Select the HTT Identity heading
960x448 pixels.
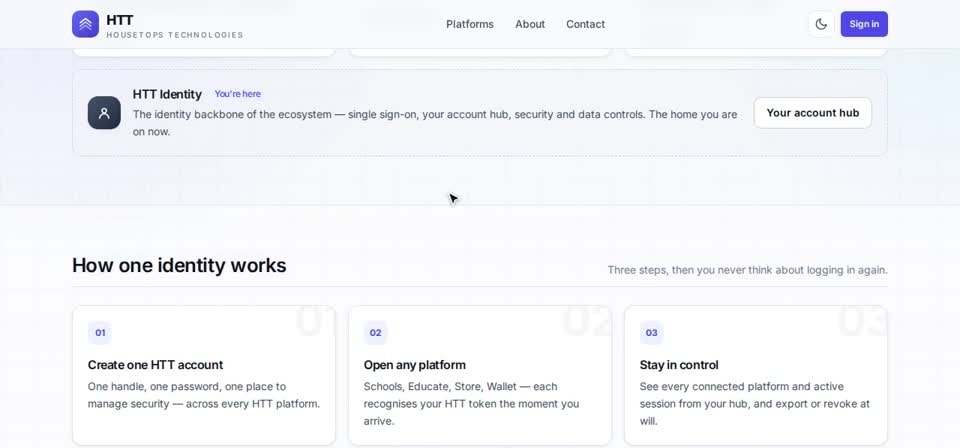(167, 94)
